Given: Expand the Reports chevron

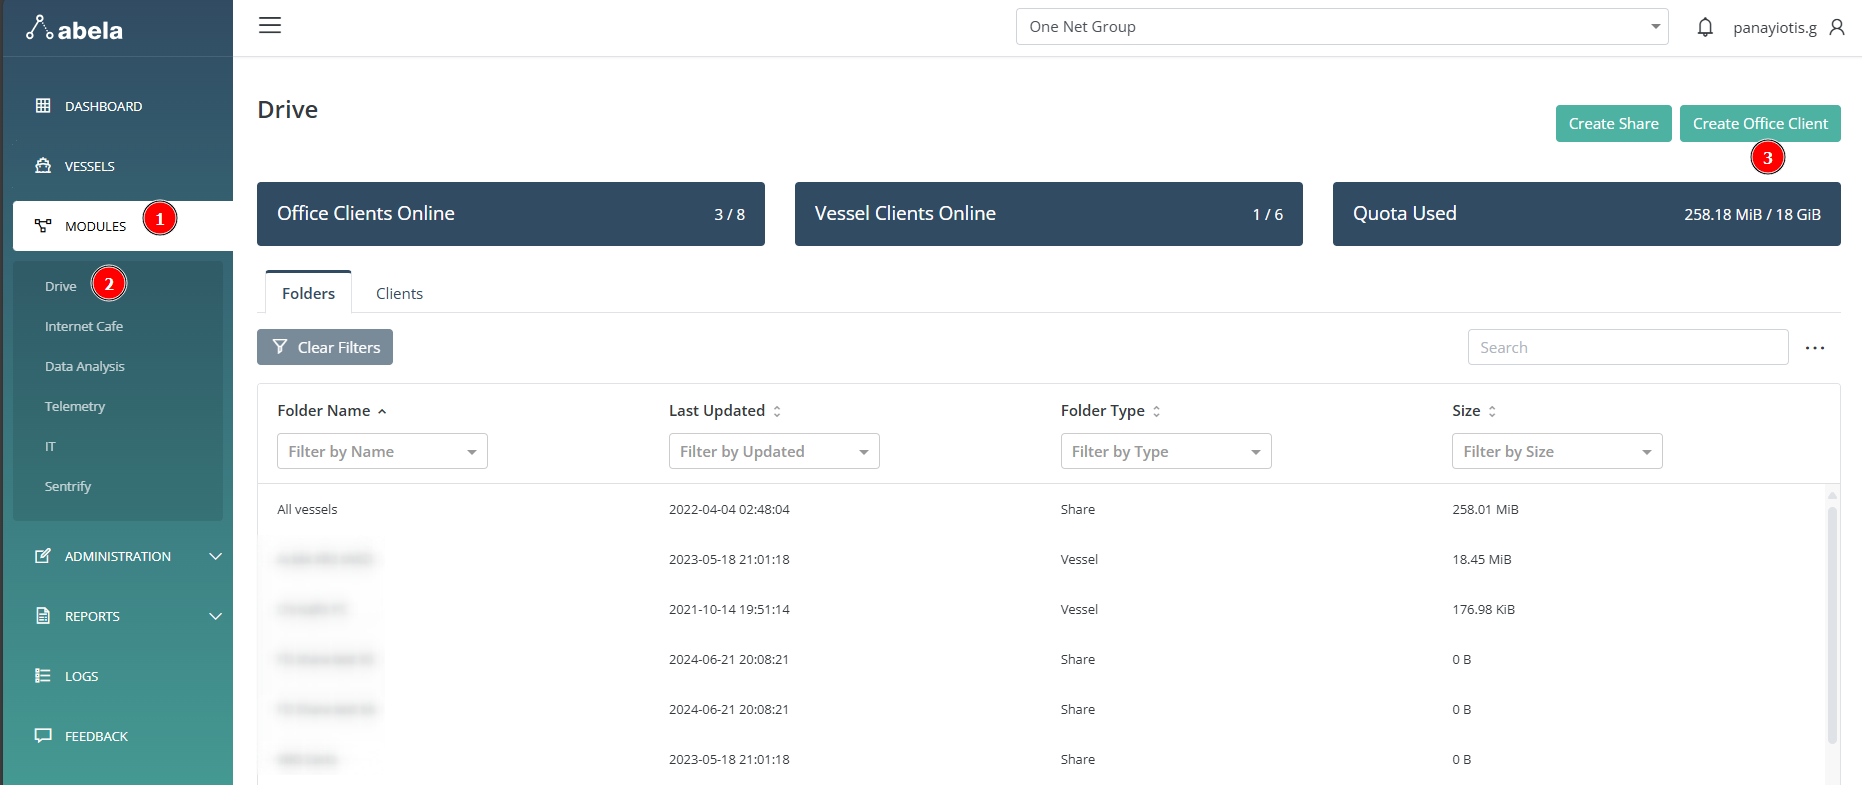Looking at the screenshot, I should (215, 616).
